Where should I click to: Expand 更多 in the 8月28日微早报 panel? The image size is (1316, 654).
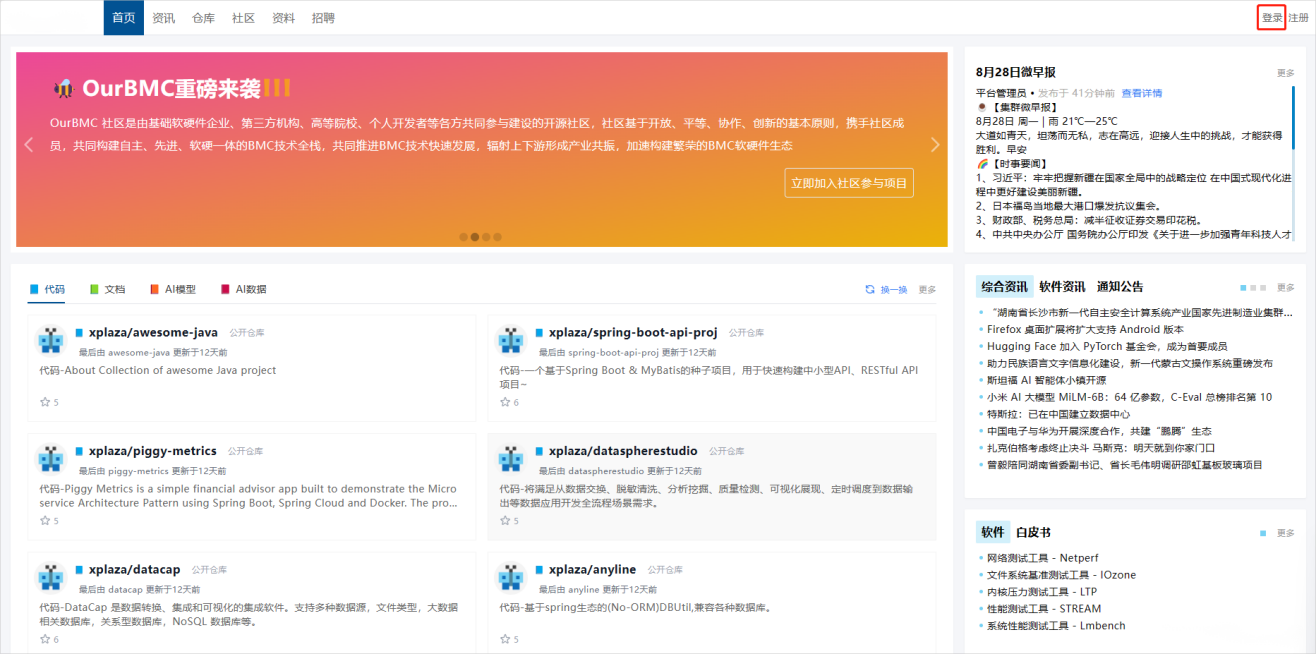1285,73
